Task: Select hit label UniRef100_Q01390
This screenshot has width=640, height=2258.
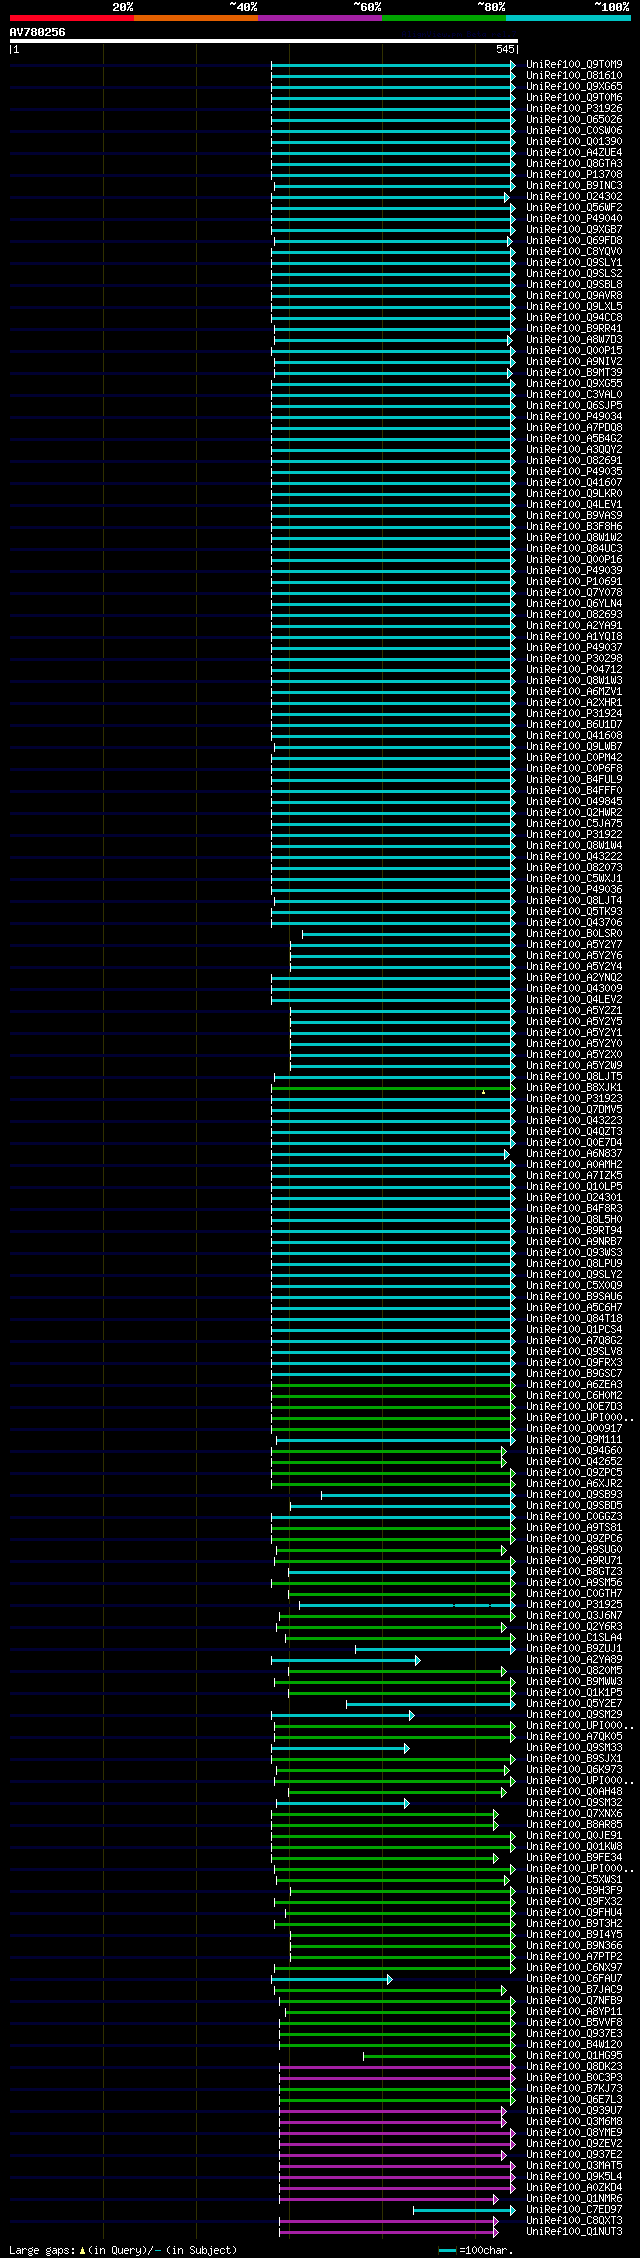Action: point(574,142)
